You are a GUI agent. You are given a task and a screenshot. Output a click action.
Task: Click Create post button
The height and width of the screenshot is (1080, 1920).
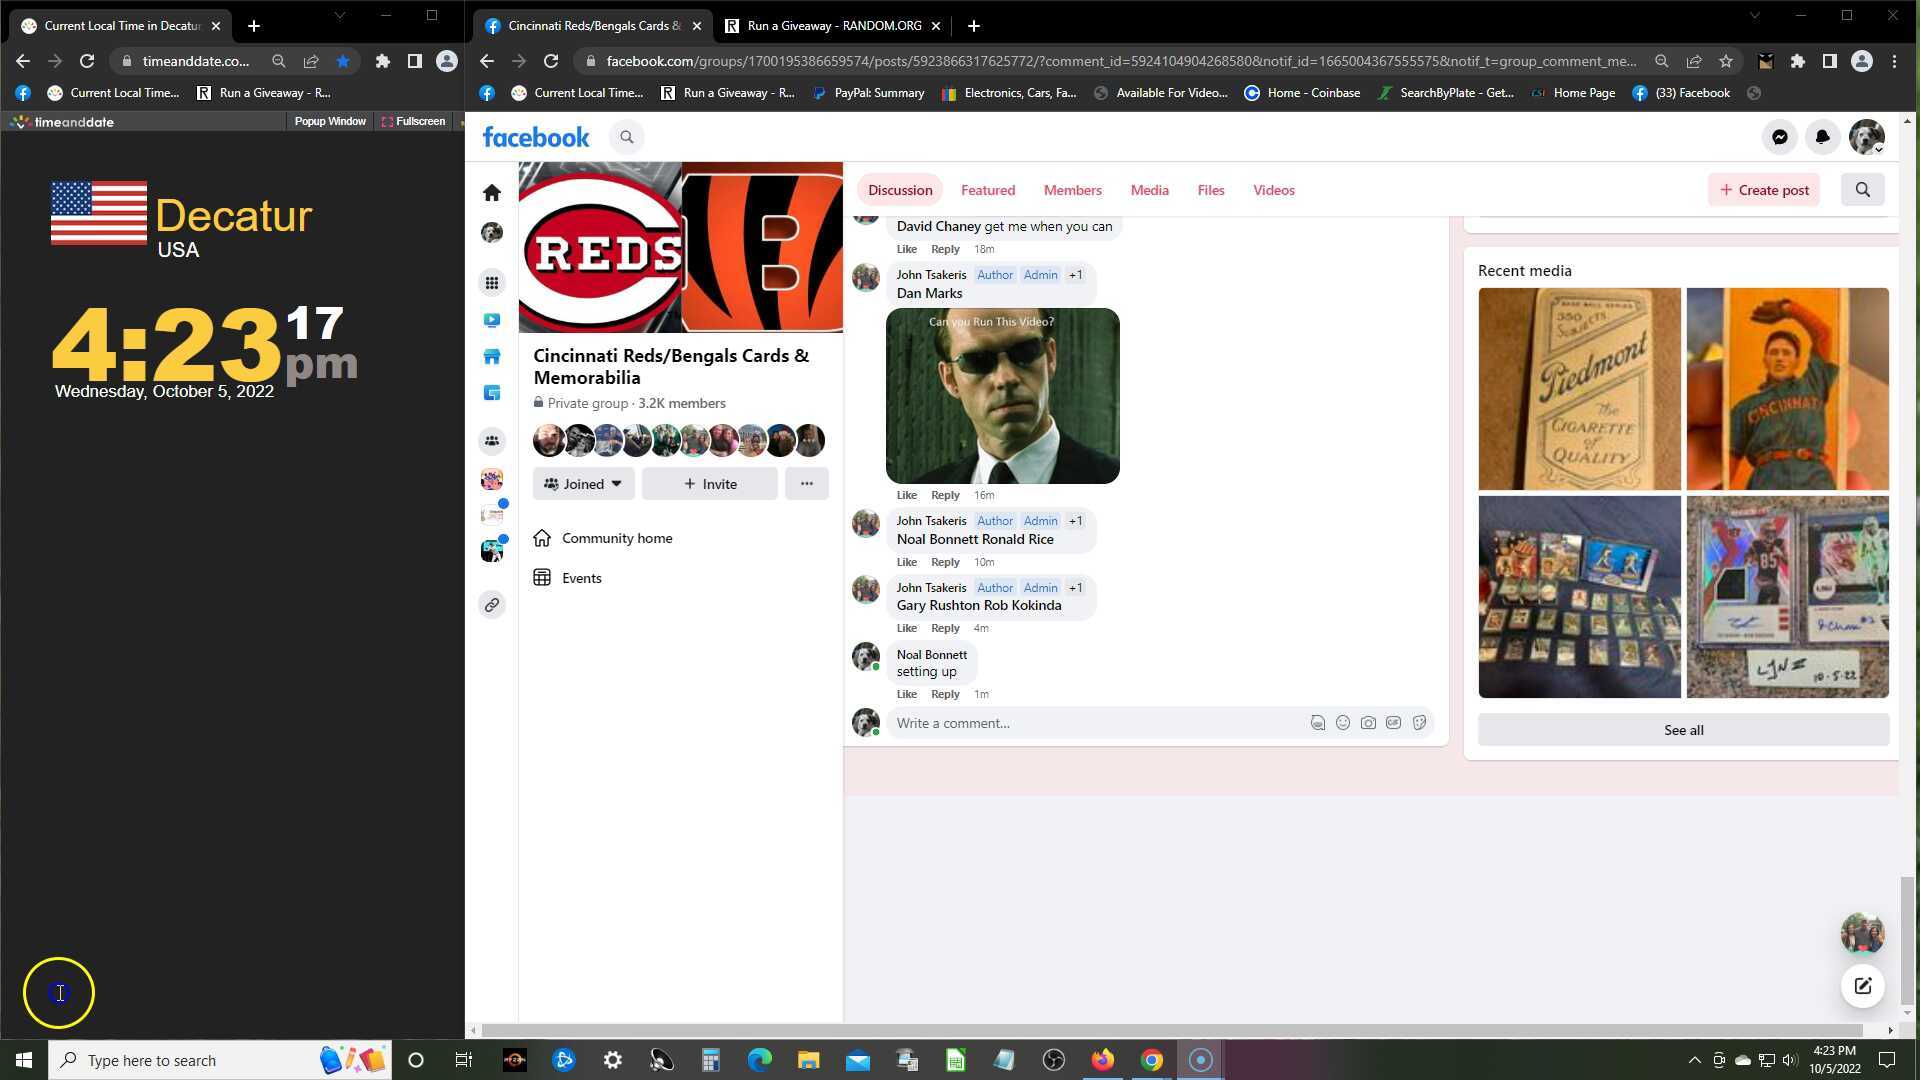pyautogui.click(x=1764, y=190)
